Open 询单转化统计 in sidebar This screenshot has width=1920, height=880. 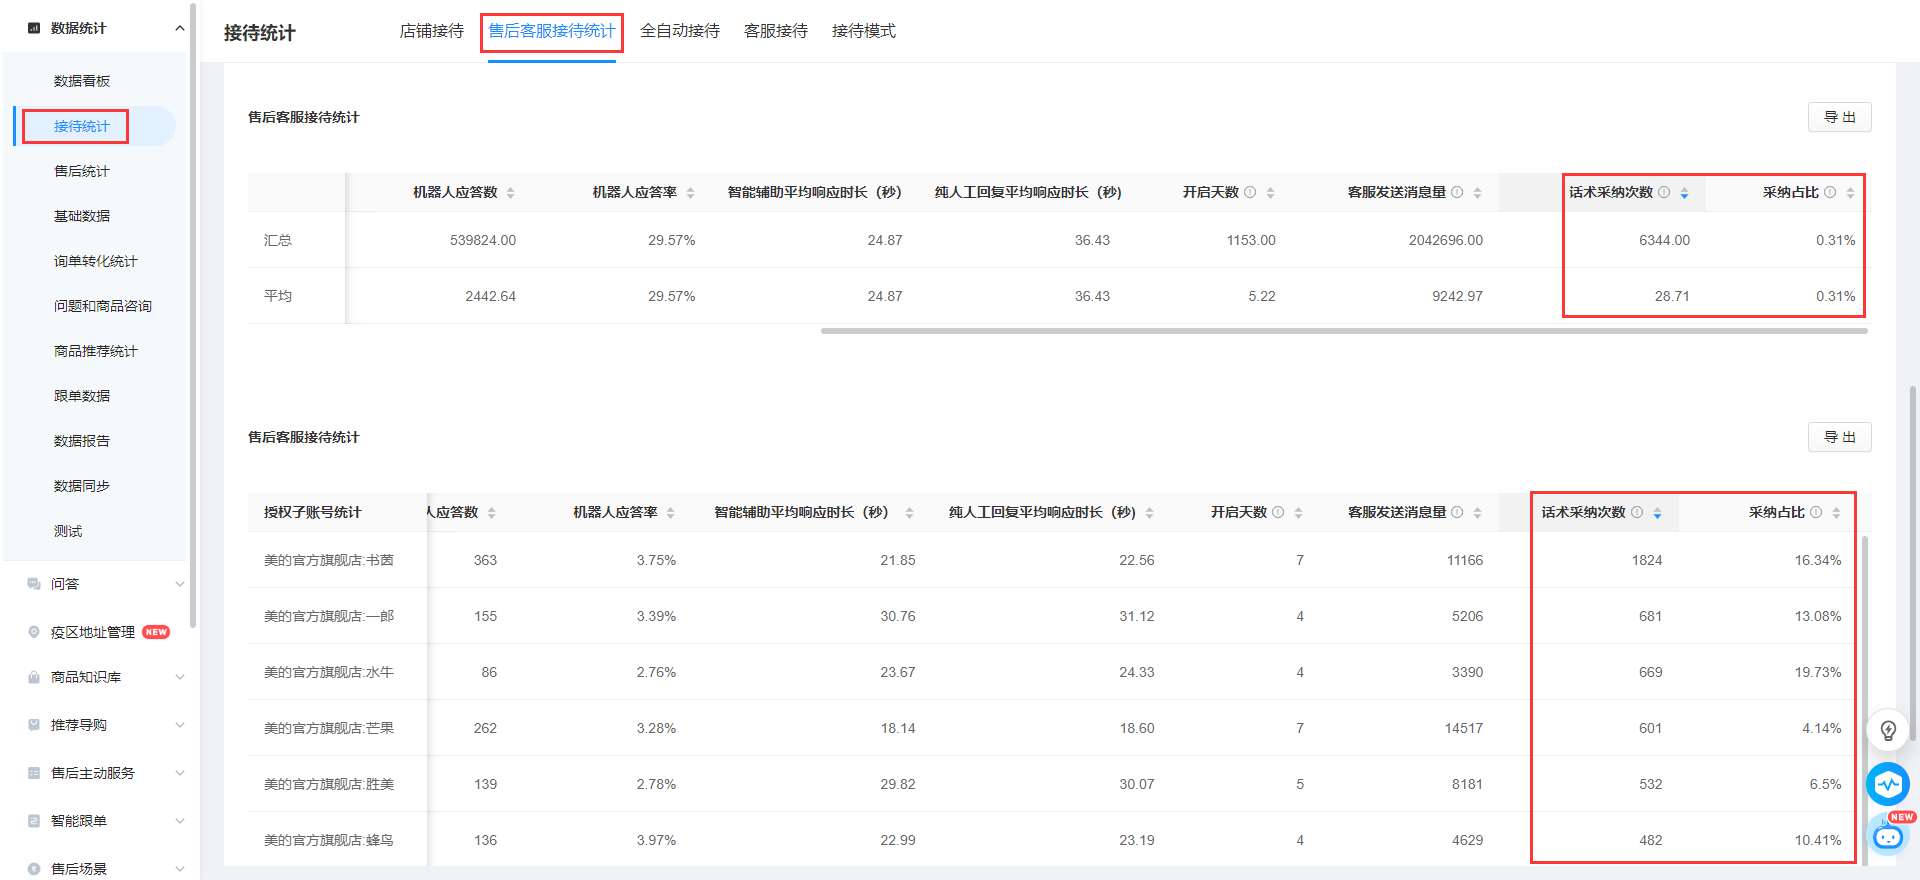click(x=97, y=261)
